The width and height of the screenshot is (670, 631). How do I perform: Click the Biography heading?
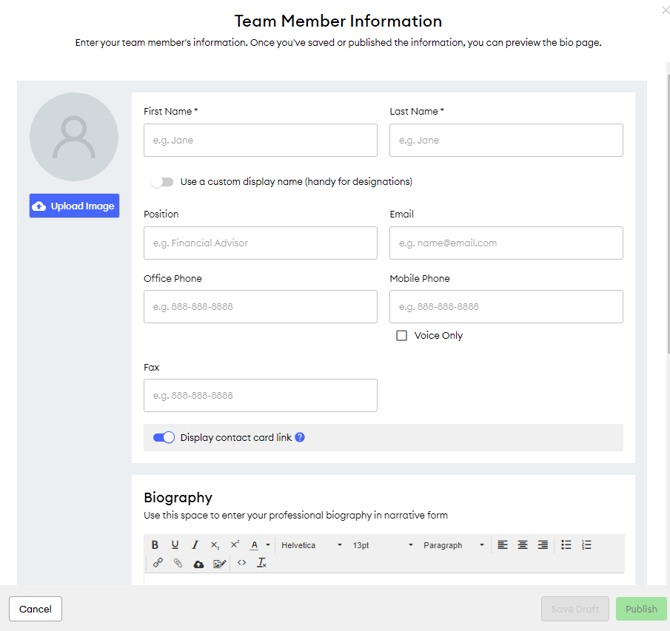click(178, 497)
